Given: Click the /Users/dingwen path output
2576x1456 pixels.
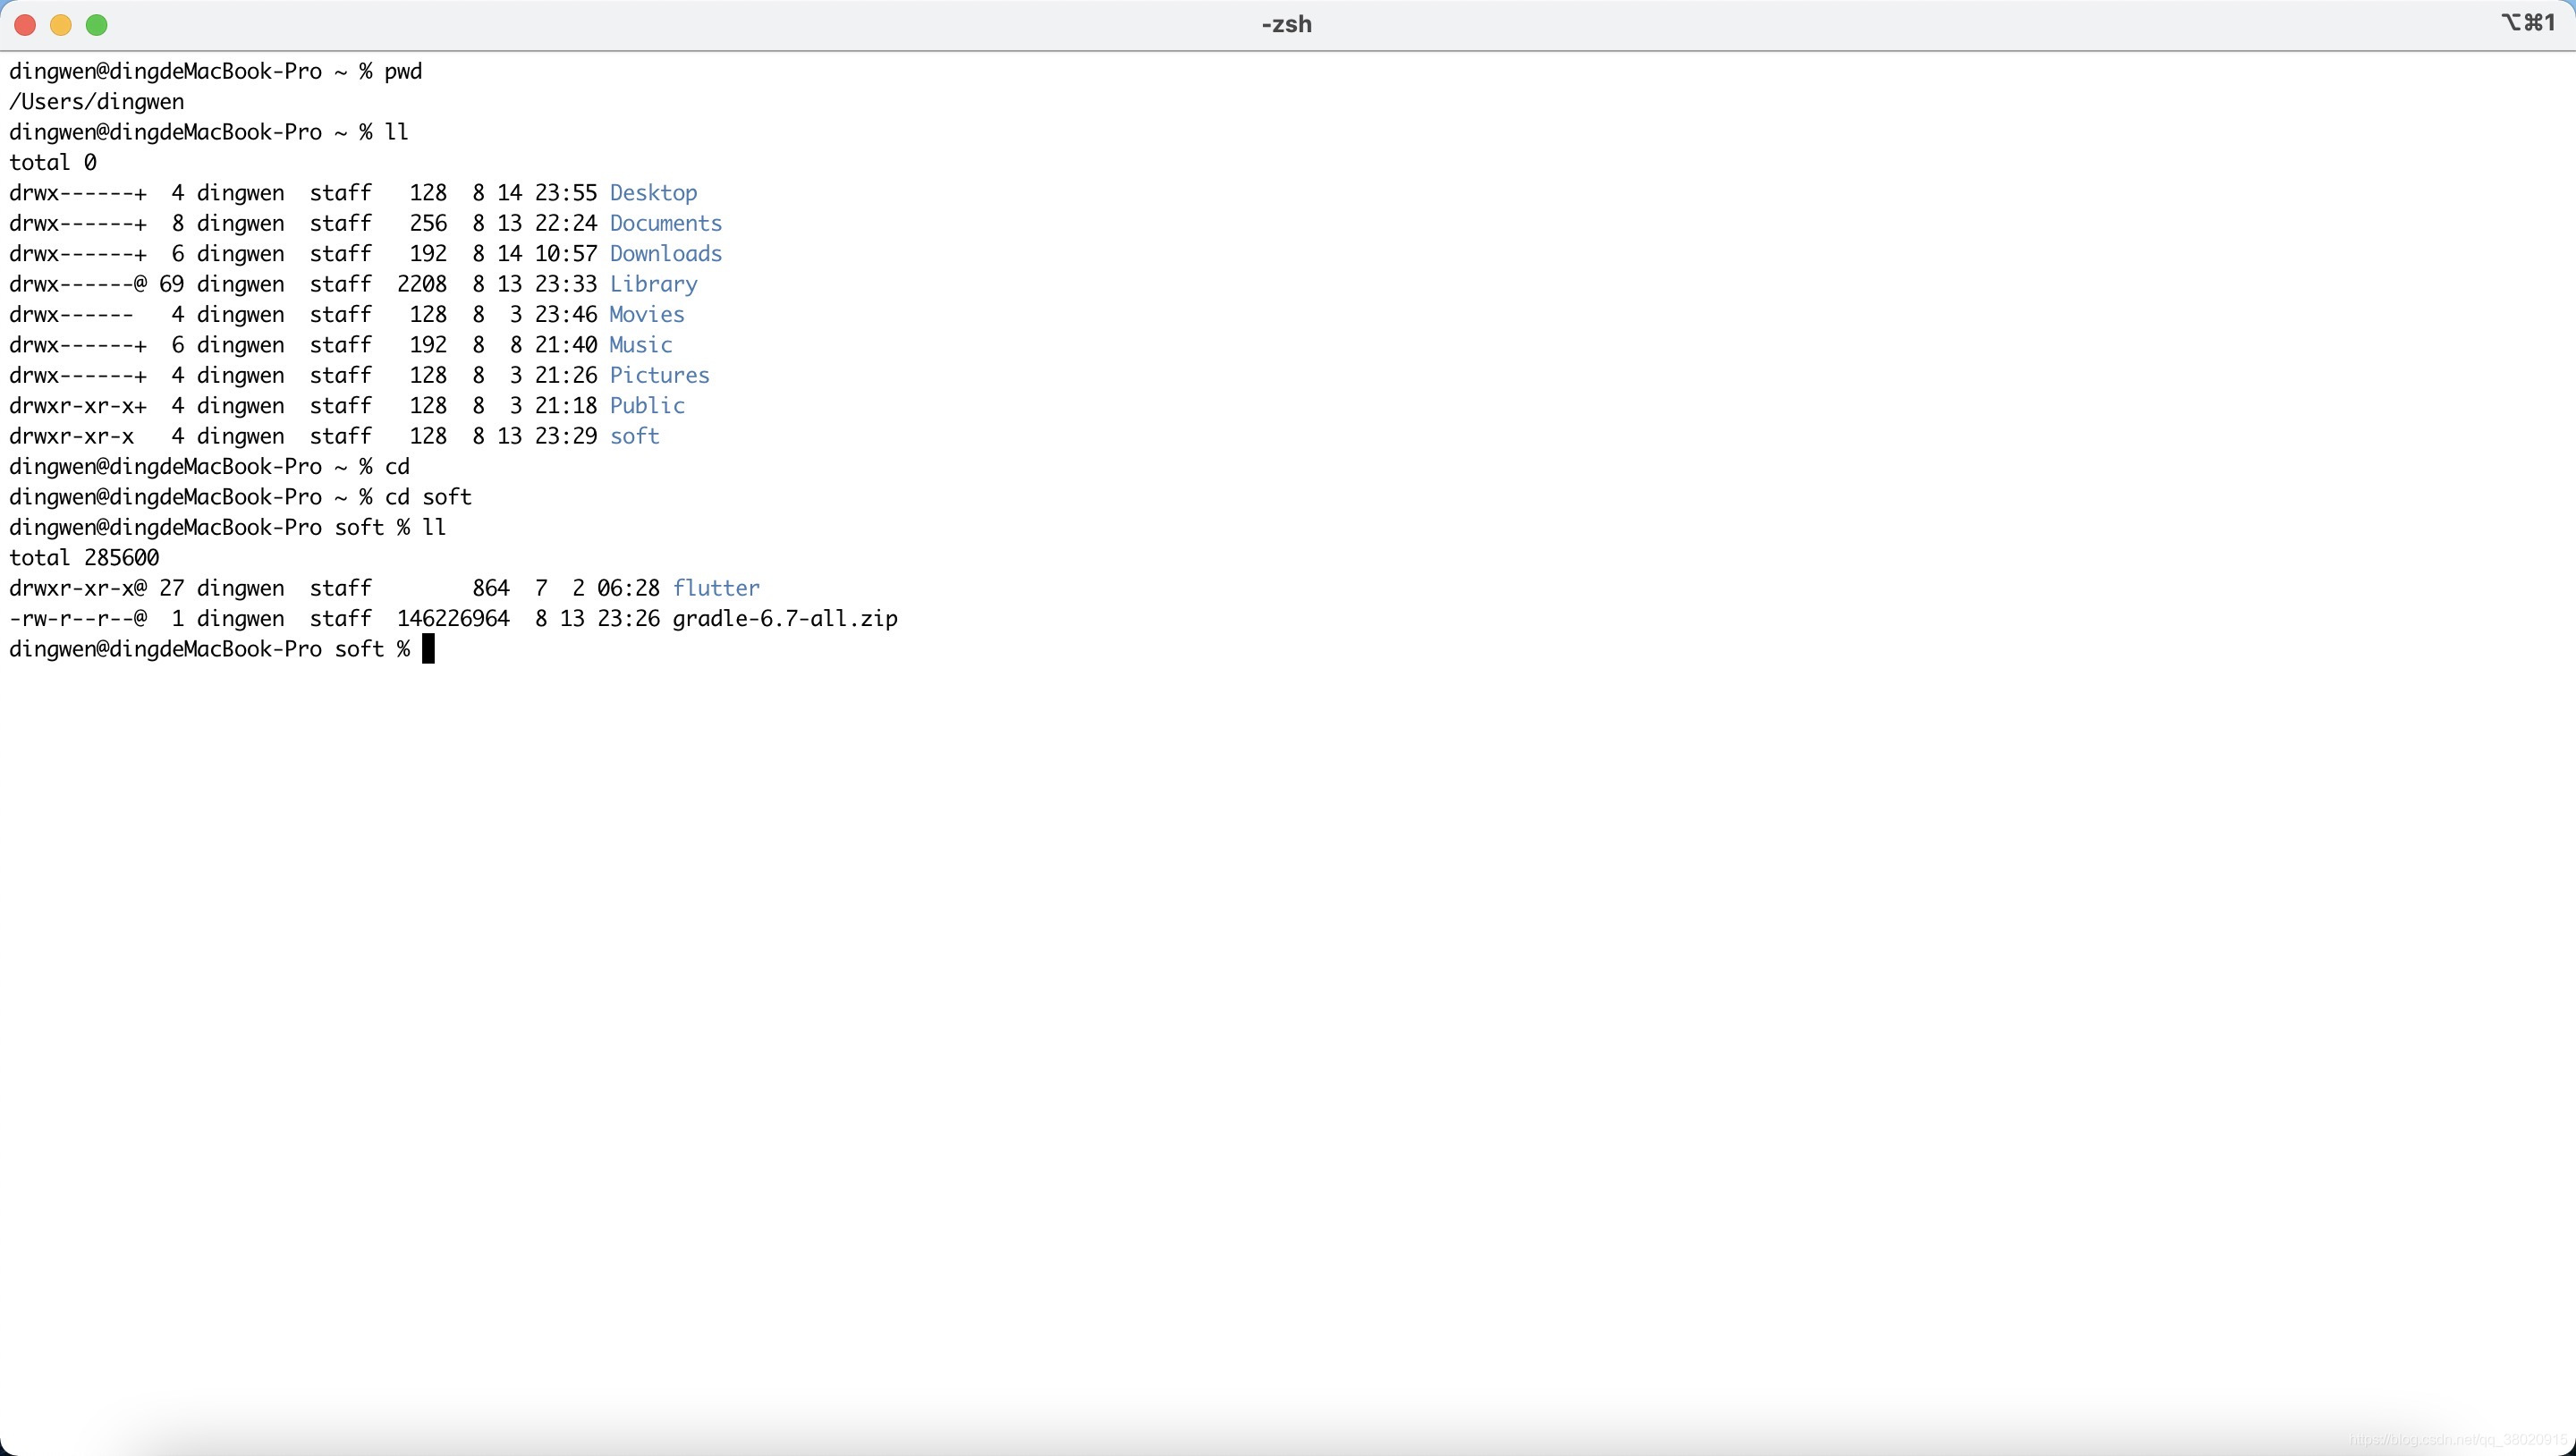Looking at the screenshot, I should click(97, 102).
